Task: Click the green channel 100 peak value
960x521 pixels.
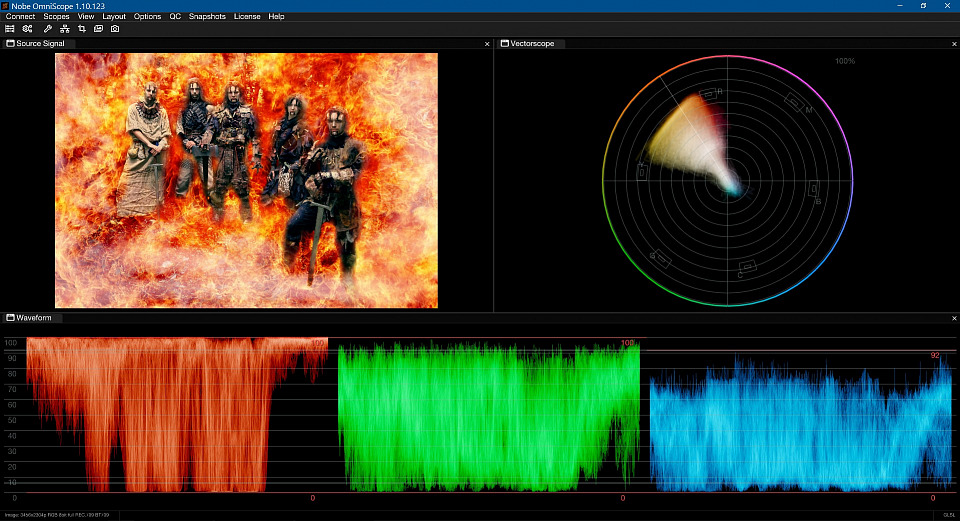Action: [x=627, y=343]
